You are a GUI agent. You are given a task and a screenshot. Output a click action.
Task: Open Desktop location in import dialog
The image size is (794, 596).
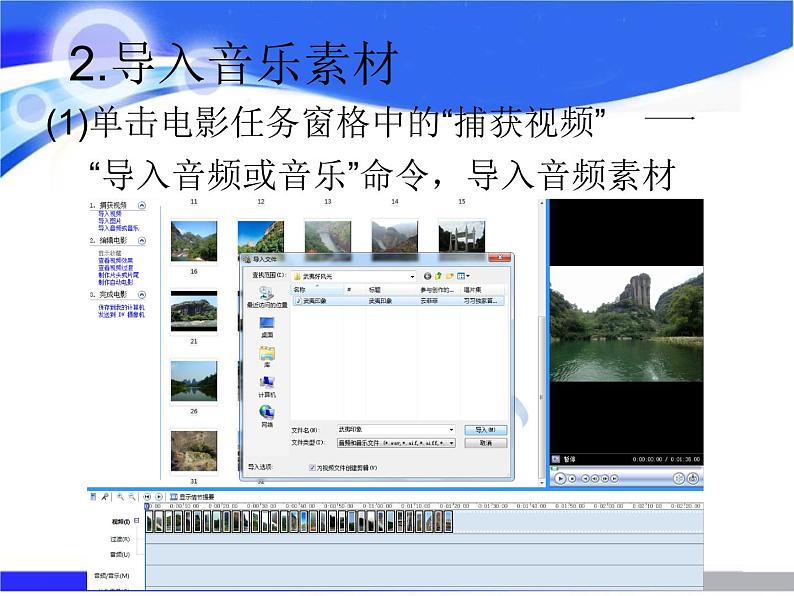(266, 324)
